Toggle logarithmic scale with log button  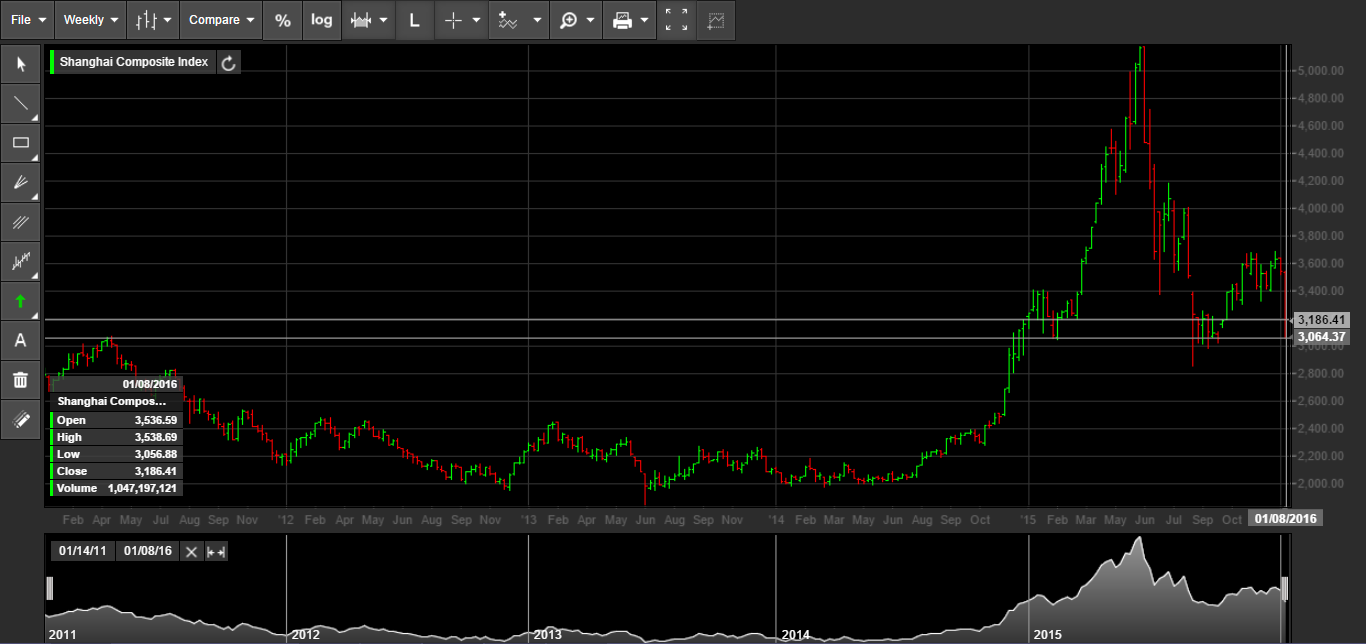click(x=322, y=20)
